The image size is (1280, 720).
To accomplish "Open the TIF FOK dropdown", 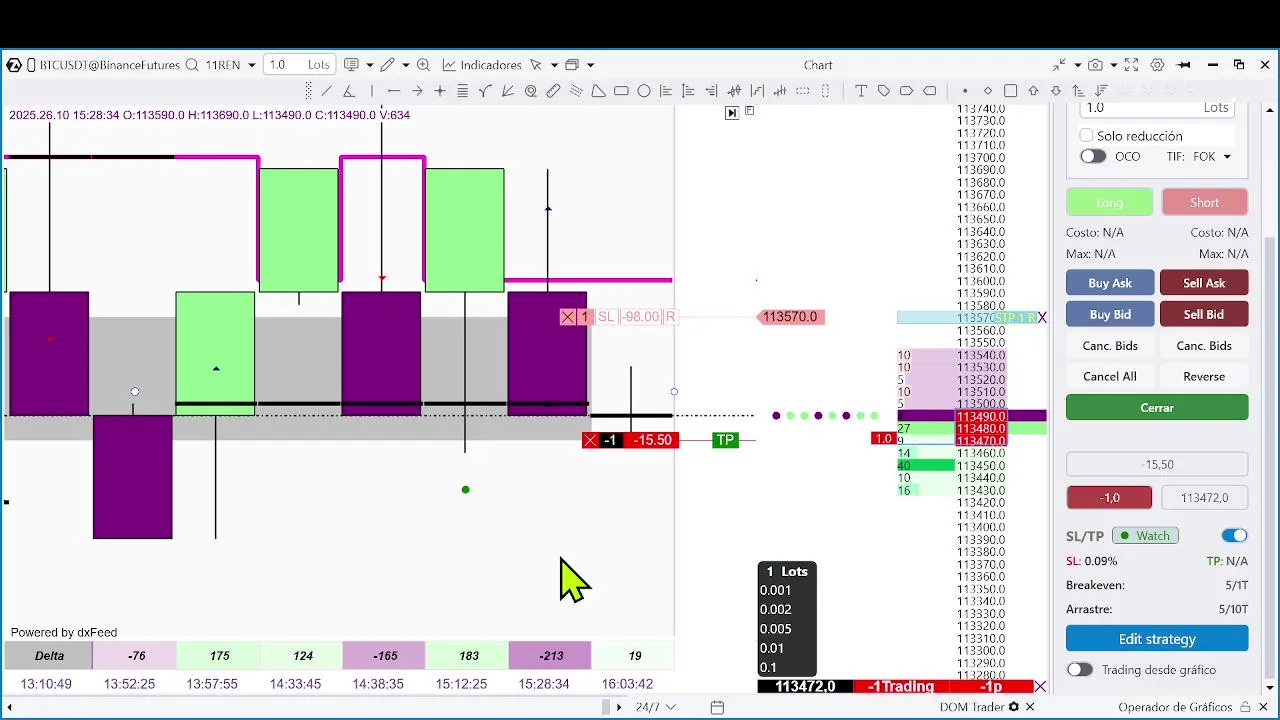I will tap(1227, 157).
